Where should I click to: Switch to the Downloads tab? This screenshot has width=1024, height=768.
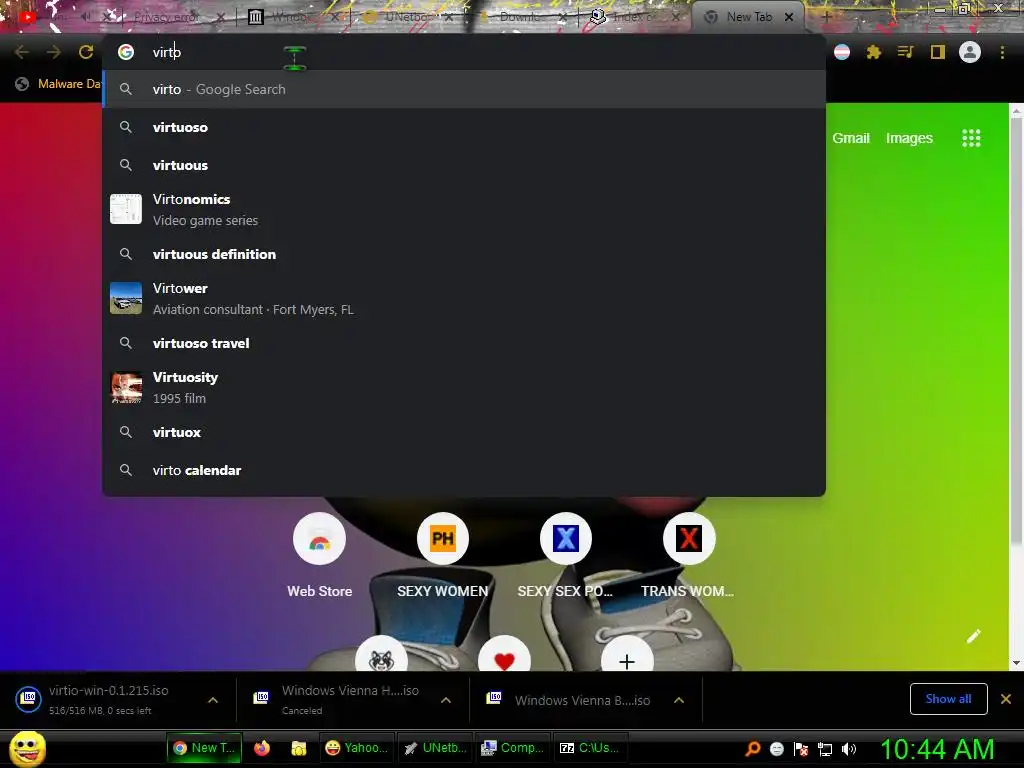[522, 17]
